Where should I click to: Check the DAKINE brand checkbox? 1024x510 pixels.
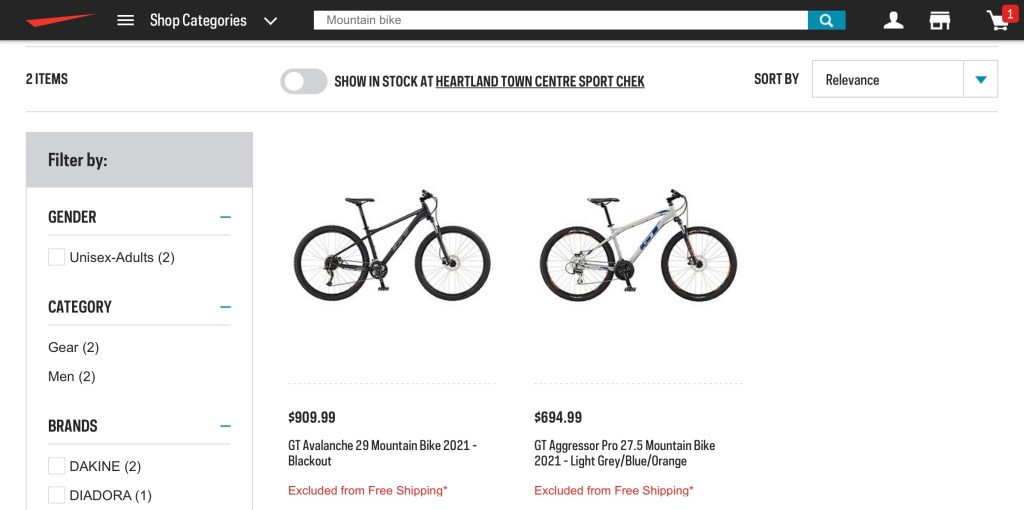coord(57,466)
